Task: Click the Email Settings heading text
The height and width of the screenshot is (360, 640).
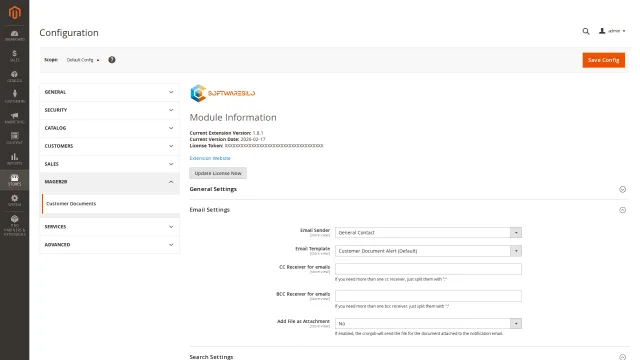Action: (210, 210)
